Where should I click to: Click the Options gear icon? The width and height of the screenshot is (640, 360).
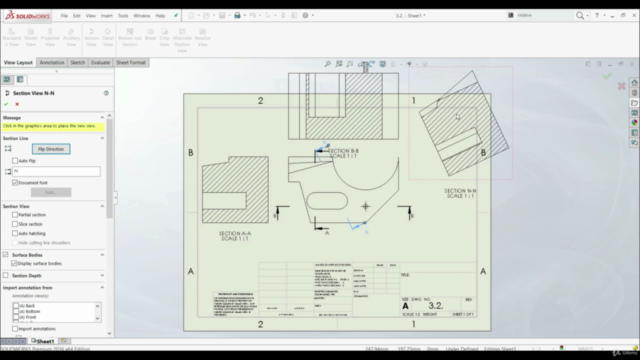click(305, 16)
